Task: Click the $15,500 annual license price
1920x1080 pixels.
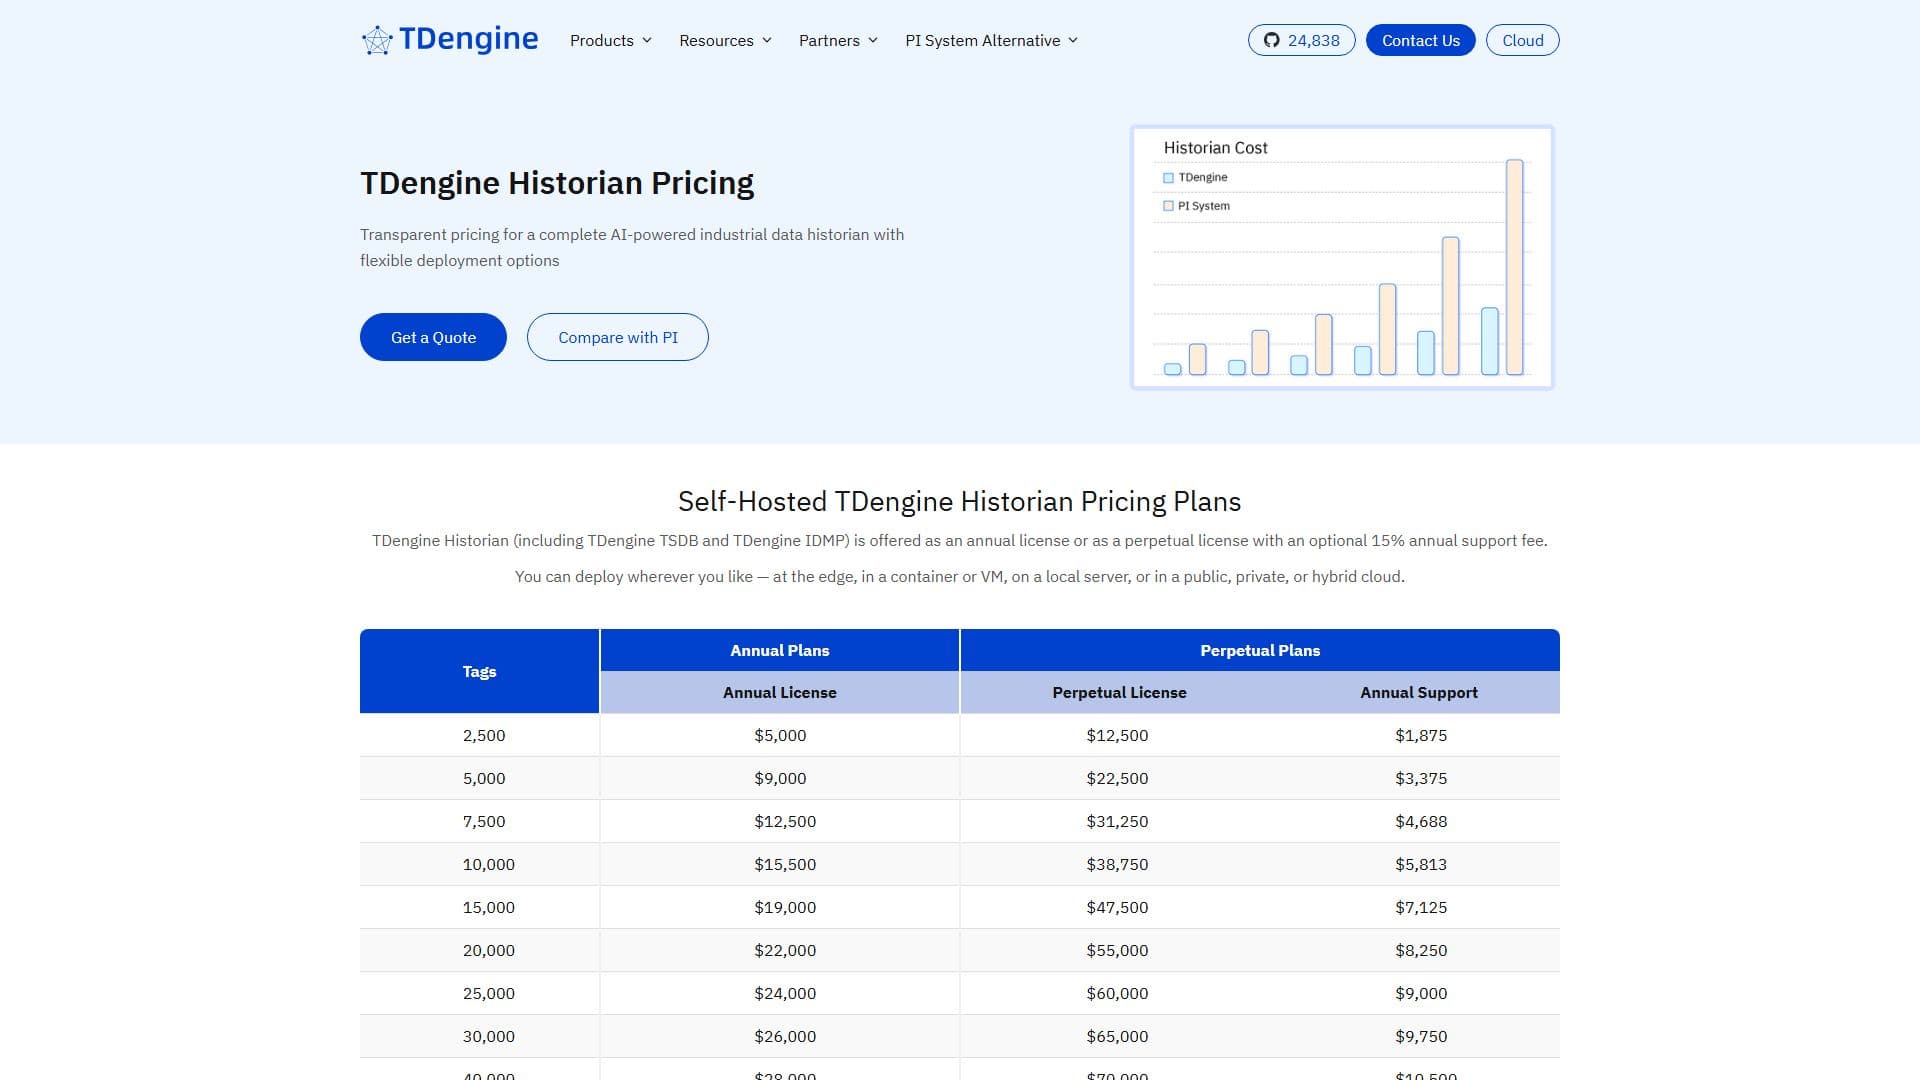Action: click(785, 864)
